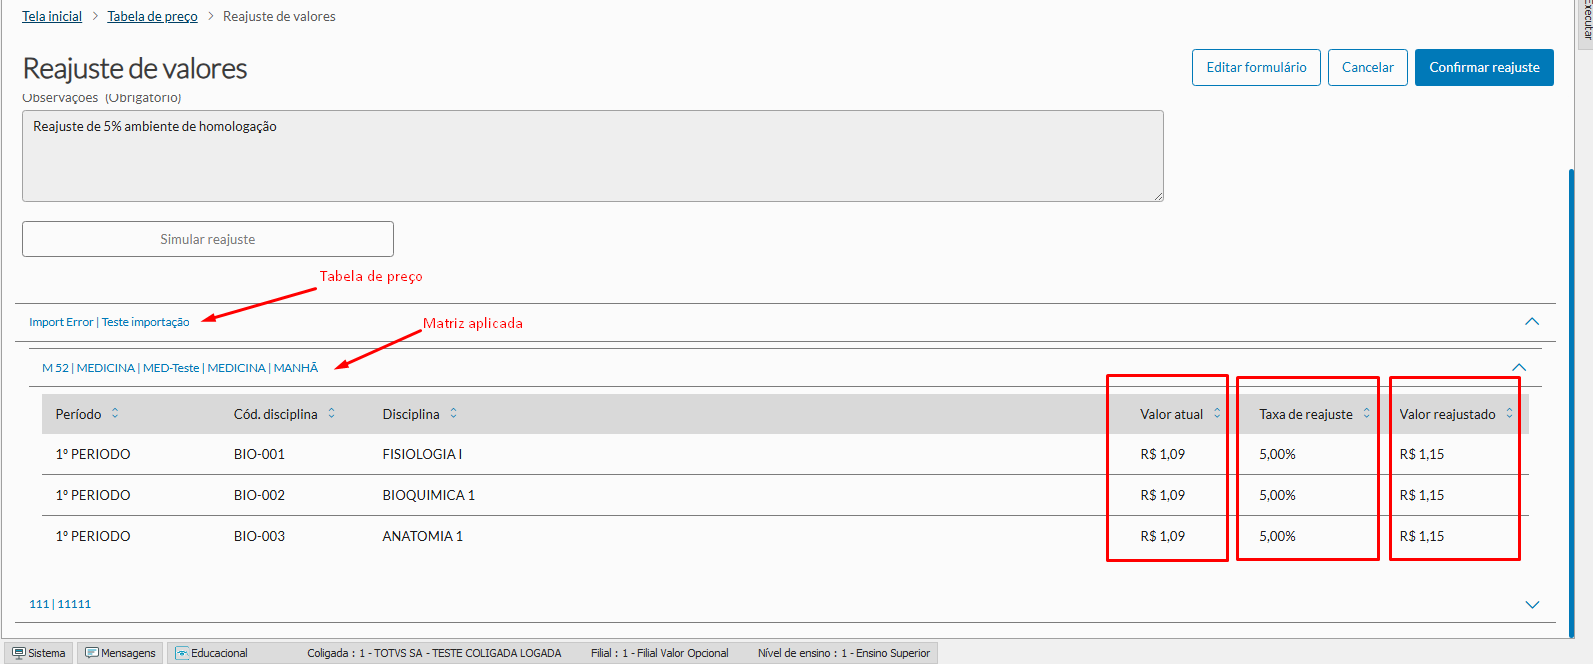Click Coligada TOTVS SA status bar entry
The width and height of the screenshot is (1593, 664).
[434, 653]
